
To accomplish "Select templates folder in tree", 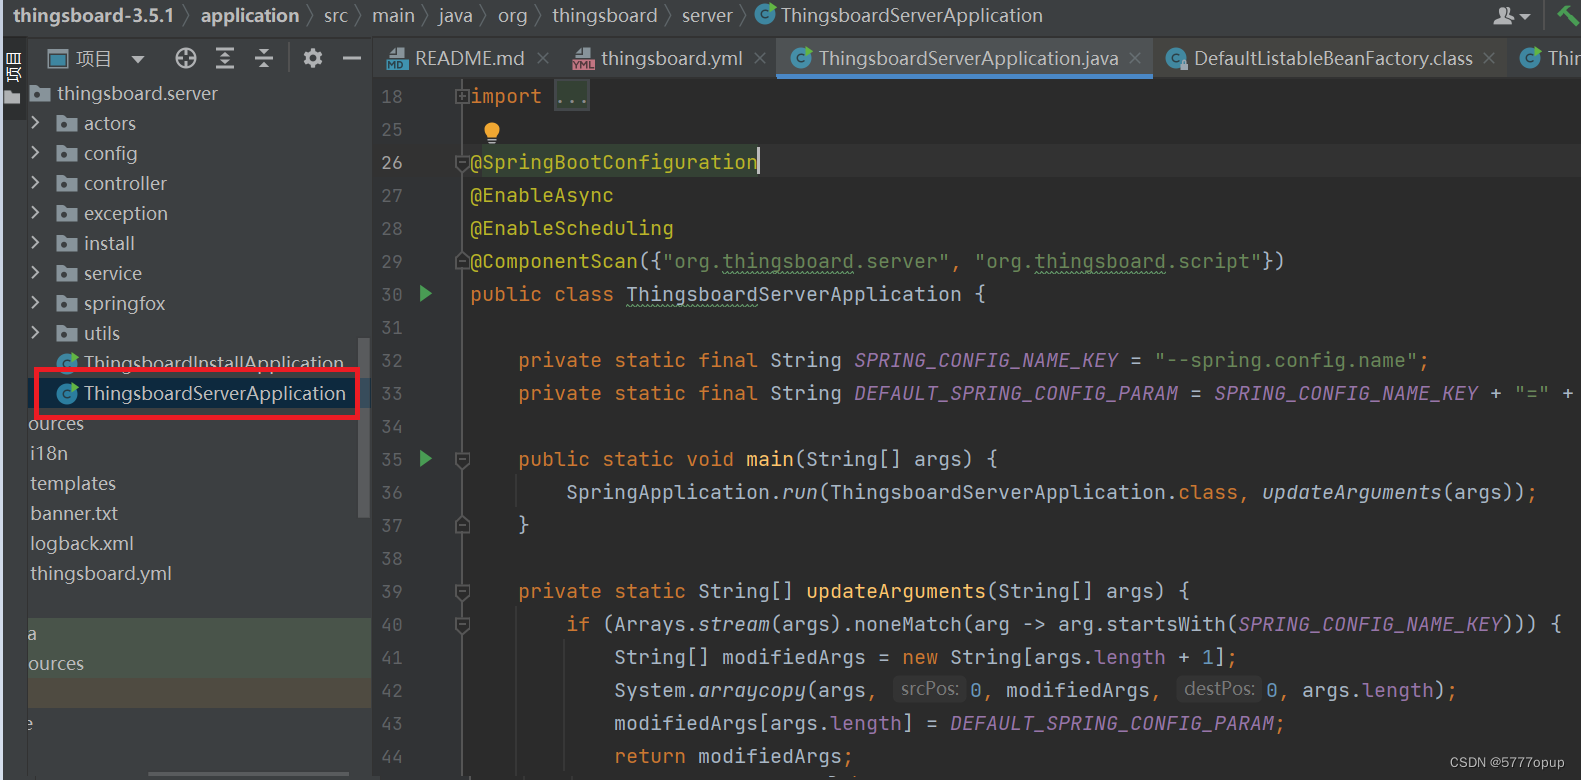I will tap(73, 484).
